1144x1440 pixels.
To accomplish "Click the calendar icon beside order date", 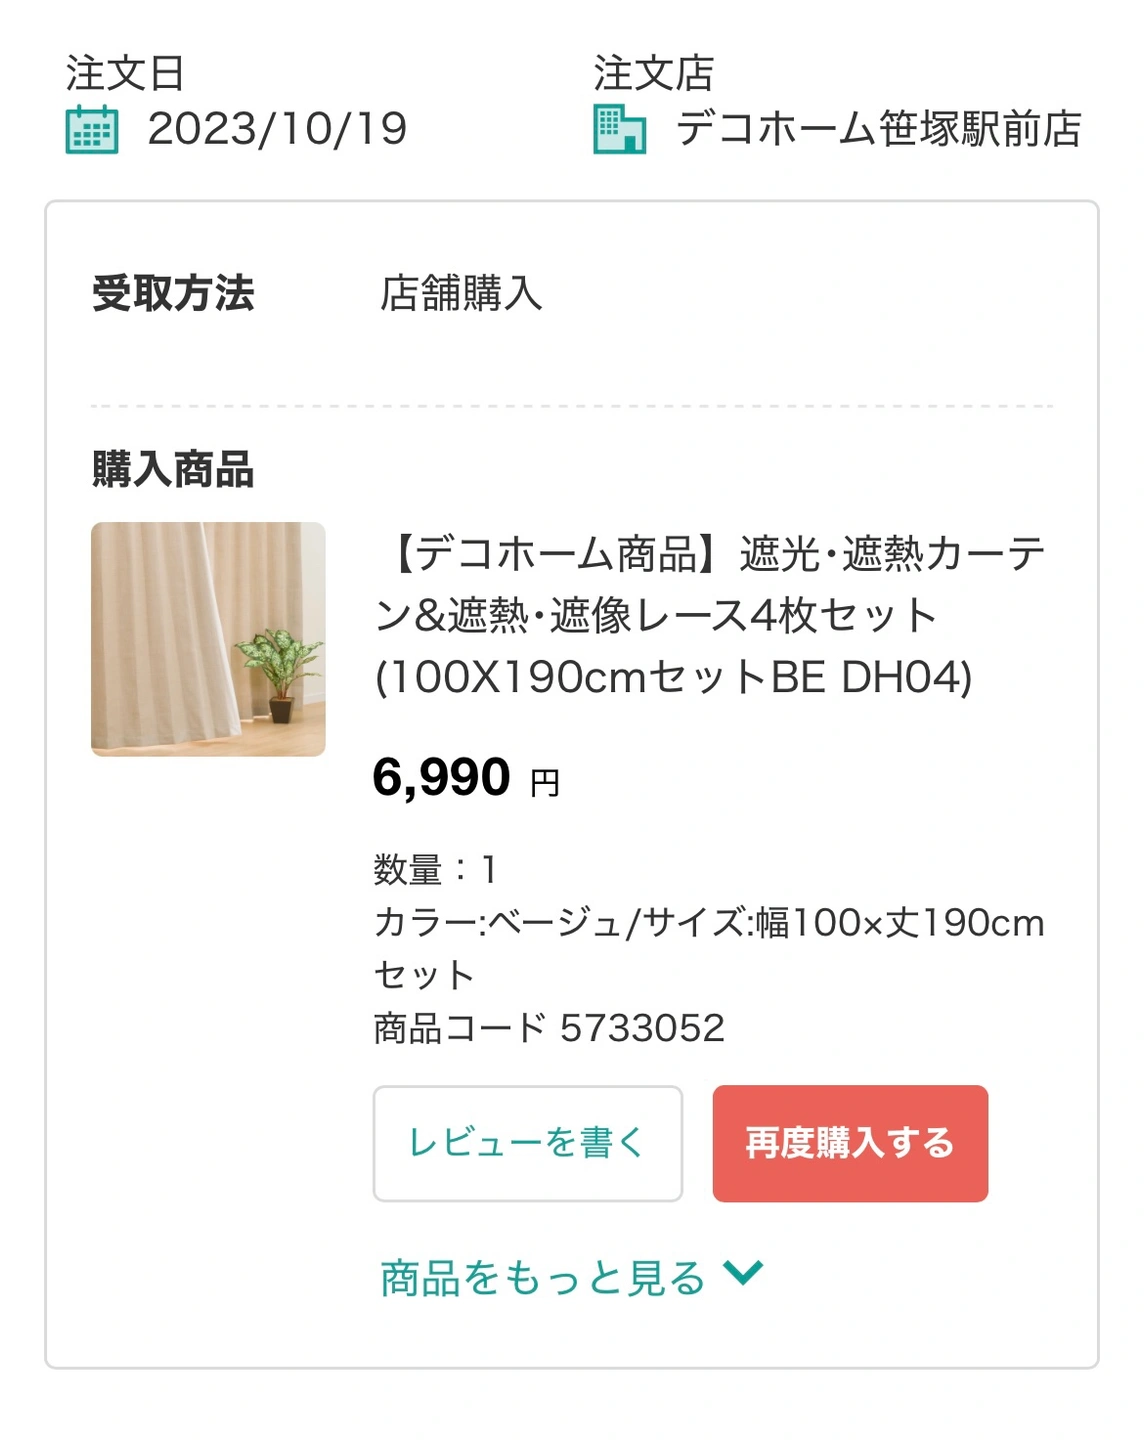I will (x=92, y=130).
